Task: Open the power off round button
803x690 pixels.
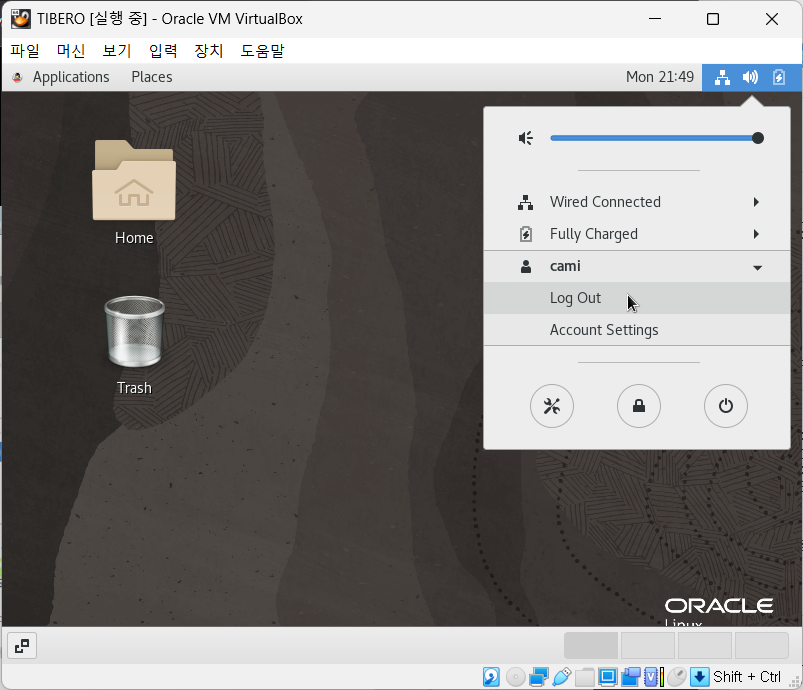Action: [726, 406]
